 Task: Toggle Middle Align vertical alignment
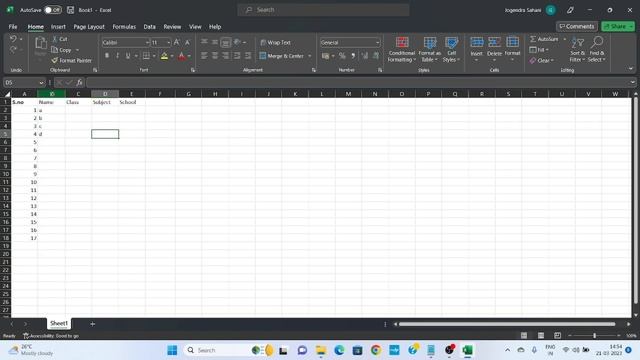coord(215,42)
